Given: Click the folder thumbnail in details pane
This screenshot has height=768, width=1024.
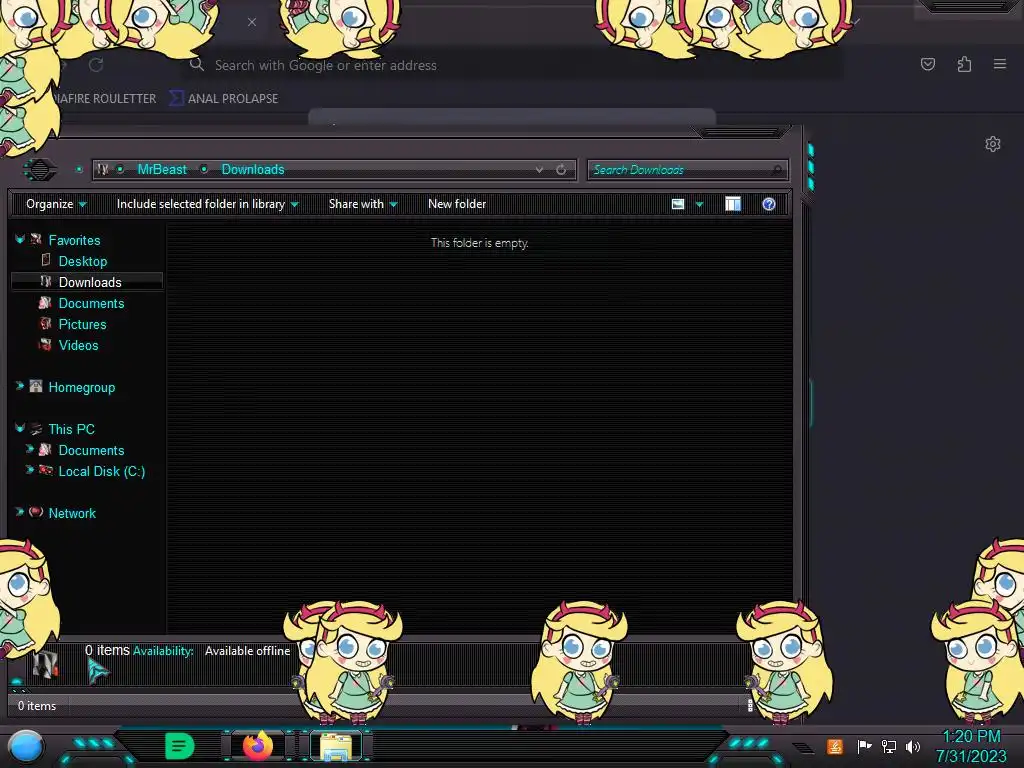Looking at the screenshot, I should [x=45, y=664].
